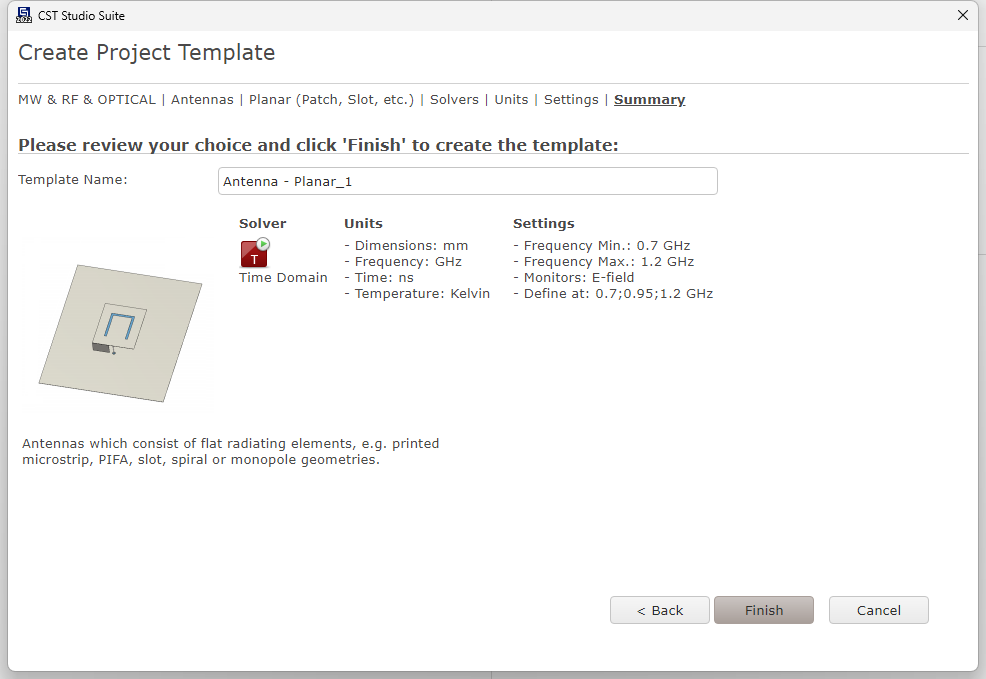Screen dimensions: 986x679
Task: Select the Summary step
Action: click(x=650, y=99)
